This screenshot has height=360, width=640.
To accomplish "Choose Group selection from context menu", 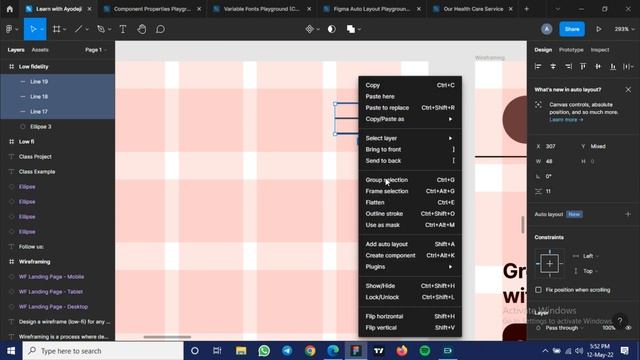I will tap(410, 180).
